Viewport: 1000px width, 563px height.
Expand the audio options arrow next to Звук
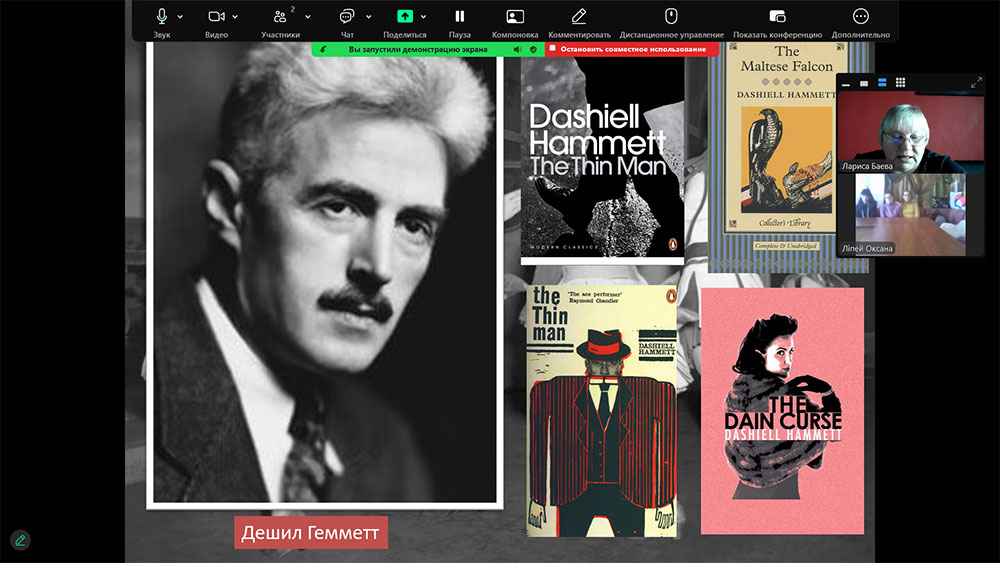(181, 17)
